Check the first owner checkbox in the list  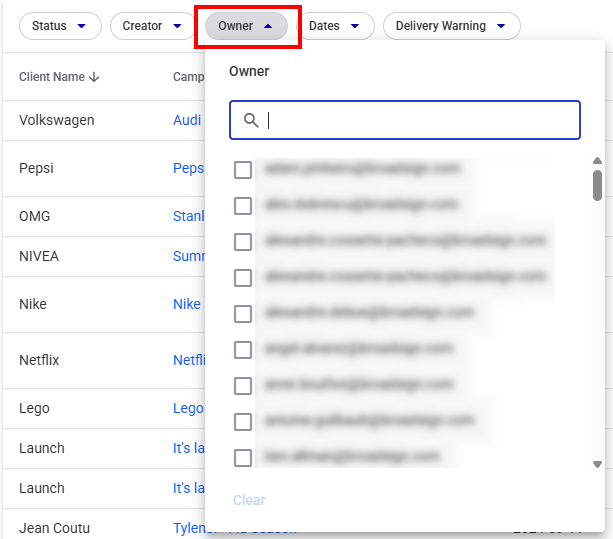tap(243, 170)
